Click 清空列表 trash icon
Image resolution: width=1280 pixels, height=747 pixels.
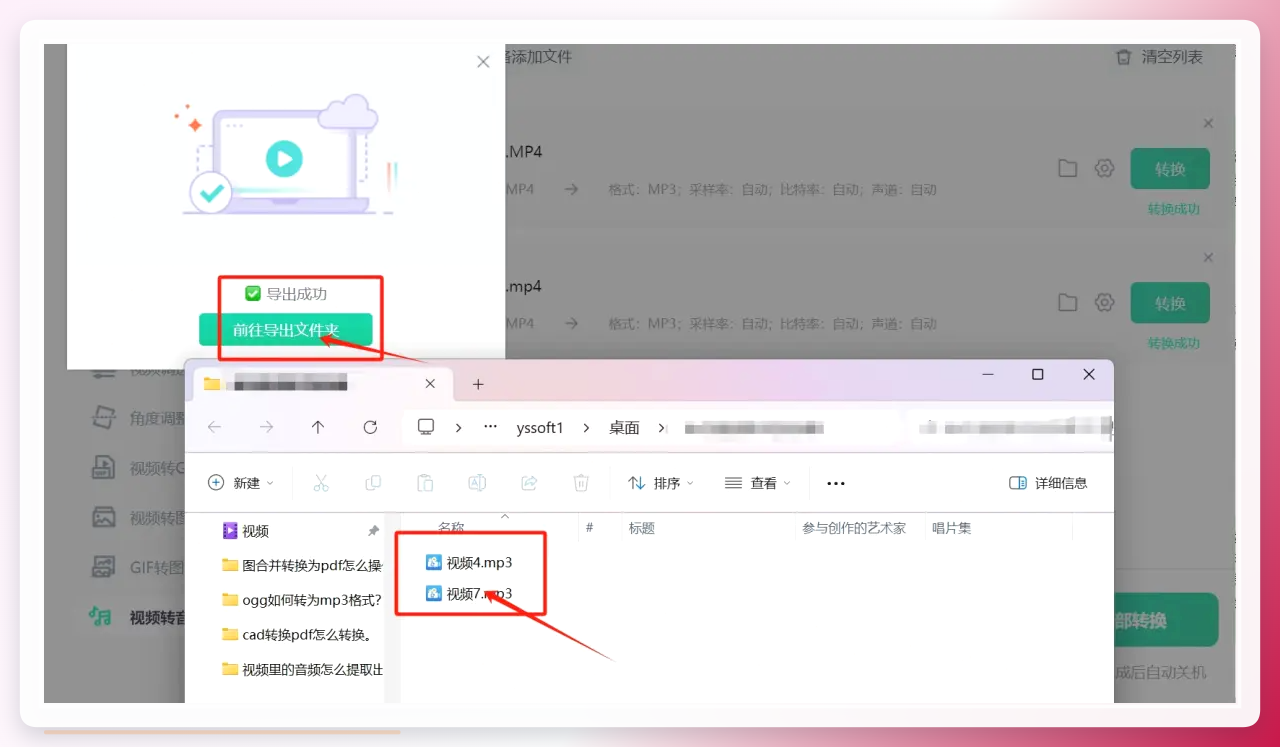pyautogui.click(x=1123, y=57)
